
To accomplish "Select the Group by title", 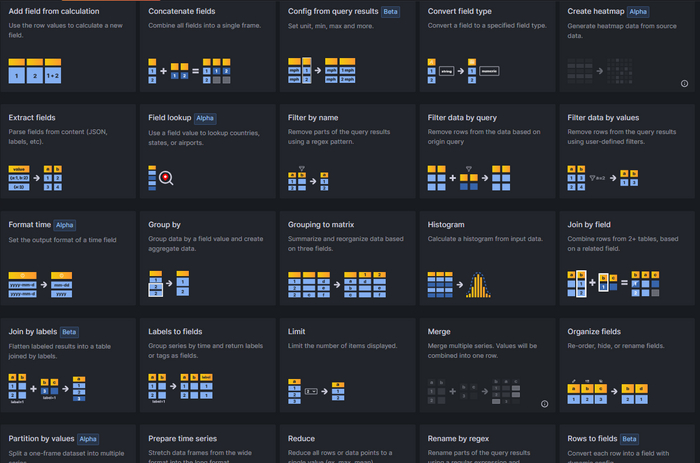I will (x=164, y=225).
